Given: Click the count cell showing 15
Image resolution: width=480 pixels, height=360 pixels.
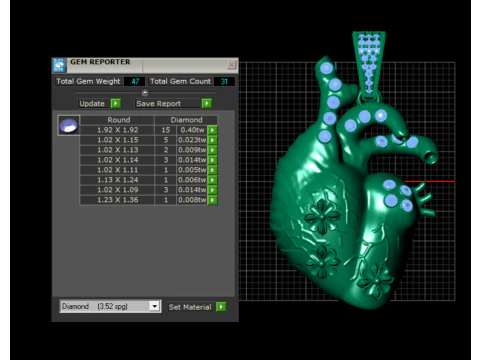Looking at the screenshot, I should coord(166,130).
